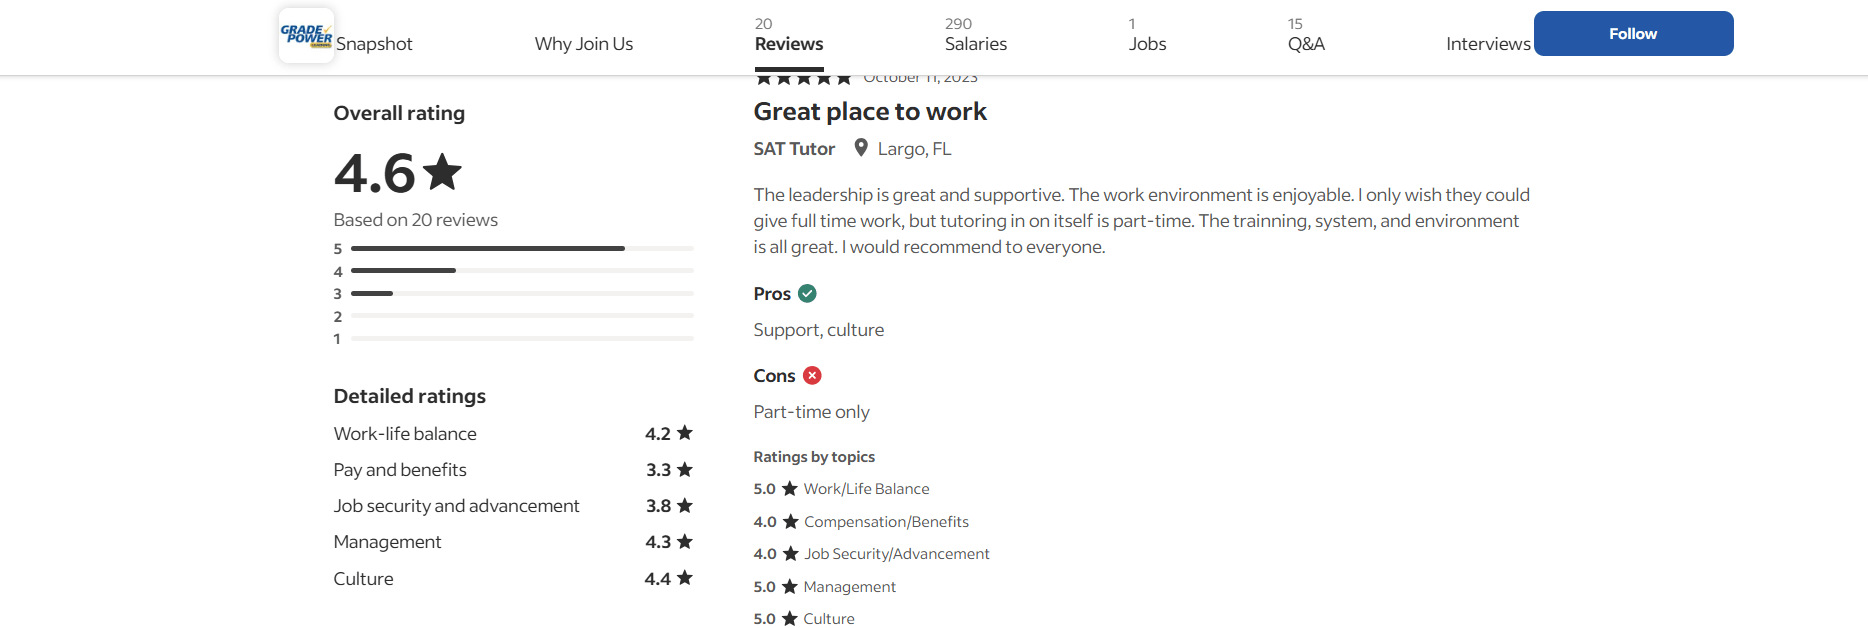This screenshot has width=1868, height=628.
Task: Click the star next to Work-life balance 4.2
Action: pyautogui.click(x=685, y=433)
